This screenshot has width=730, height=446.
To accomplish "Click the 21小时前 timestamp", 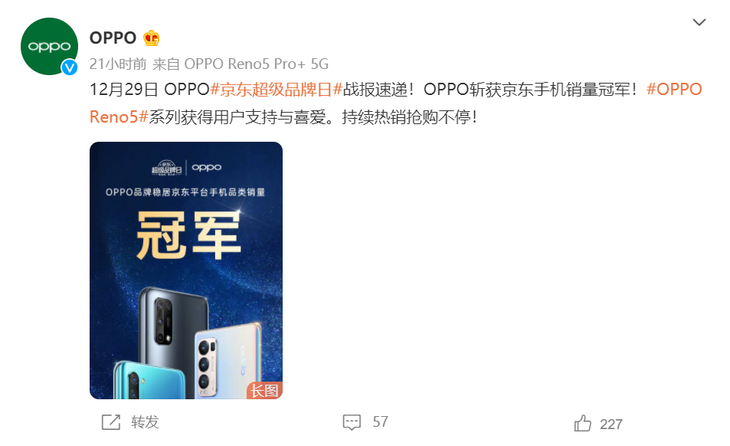I will [118, 64].
